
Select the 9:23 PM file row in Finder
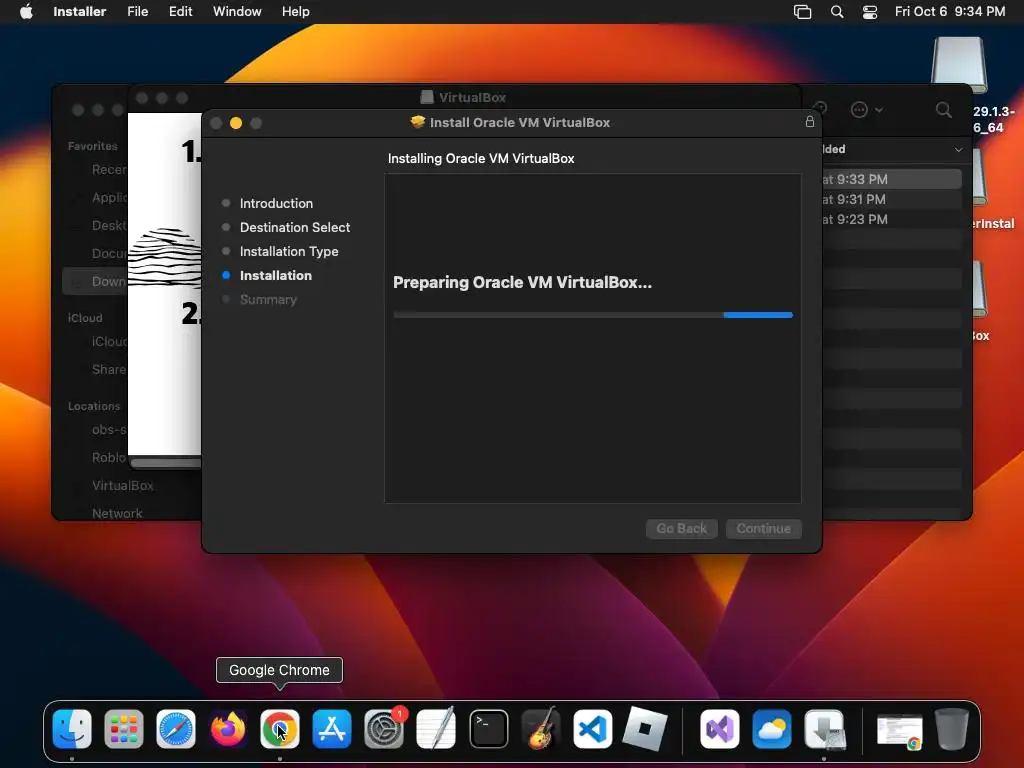coord(891,219)
